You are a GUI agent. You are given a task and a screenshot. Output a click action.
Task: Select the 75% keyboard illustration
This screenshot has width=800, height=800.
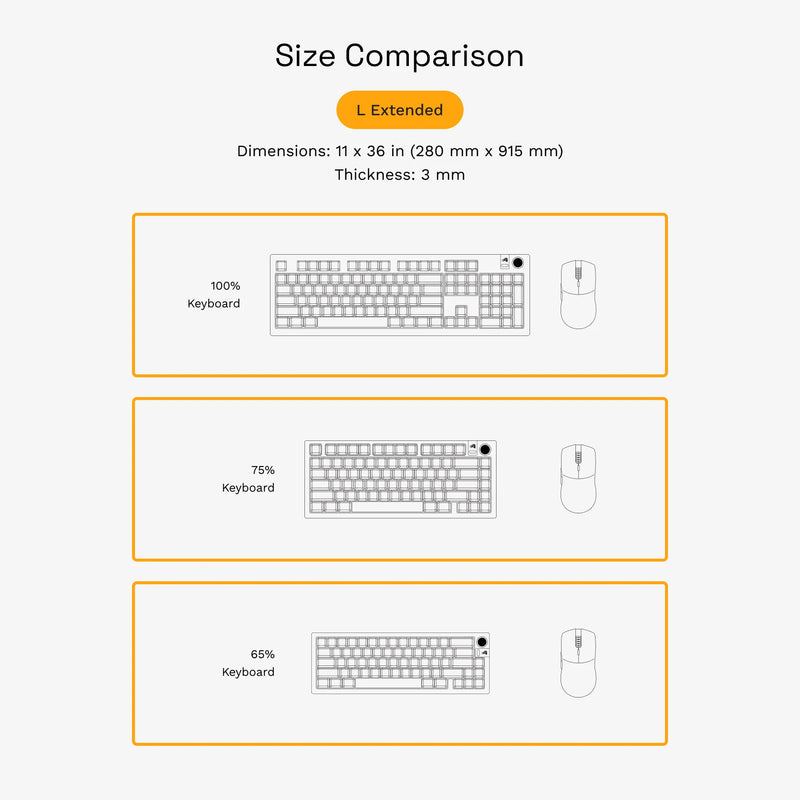click(400, 479)
